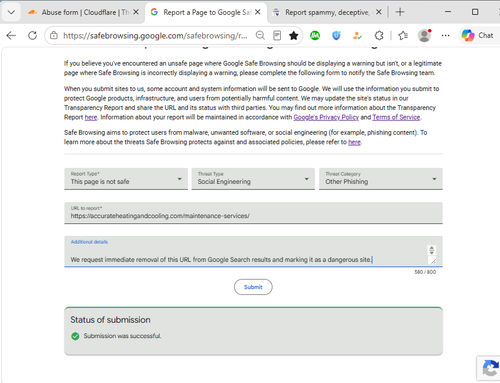Click the 'Status of submission' heading
The height and width of the screenshot is (383, 500).
(110, 320)
